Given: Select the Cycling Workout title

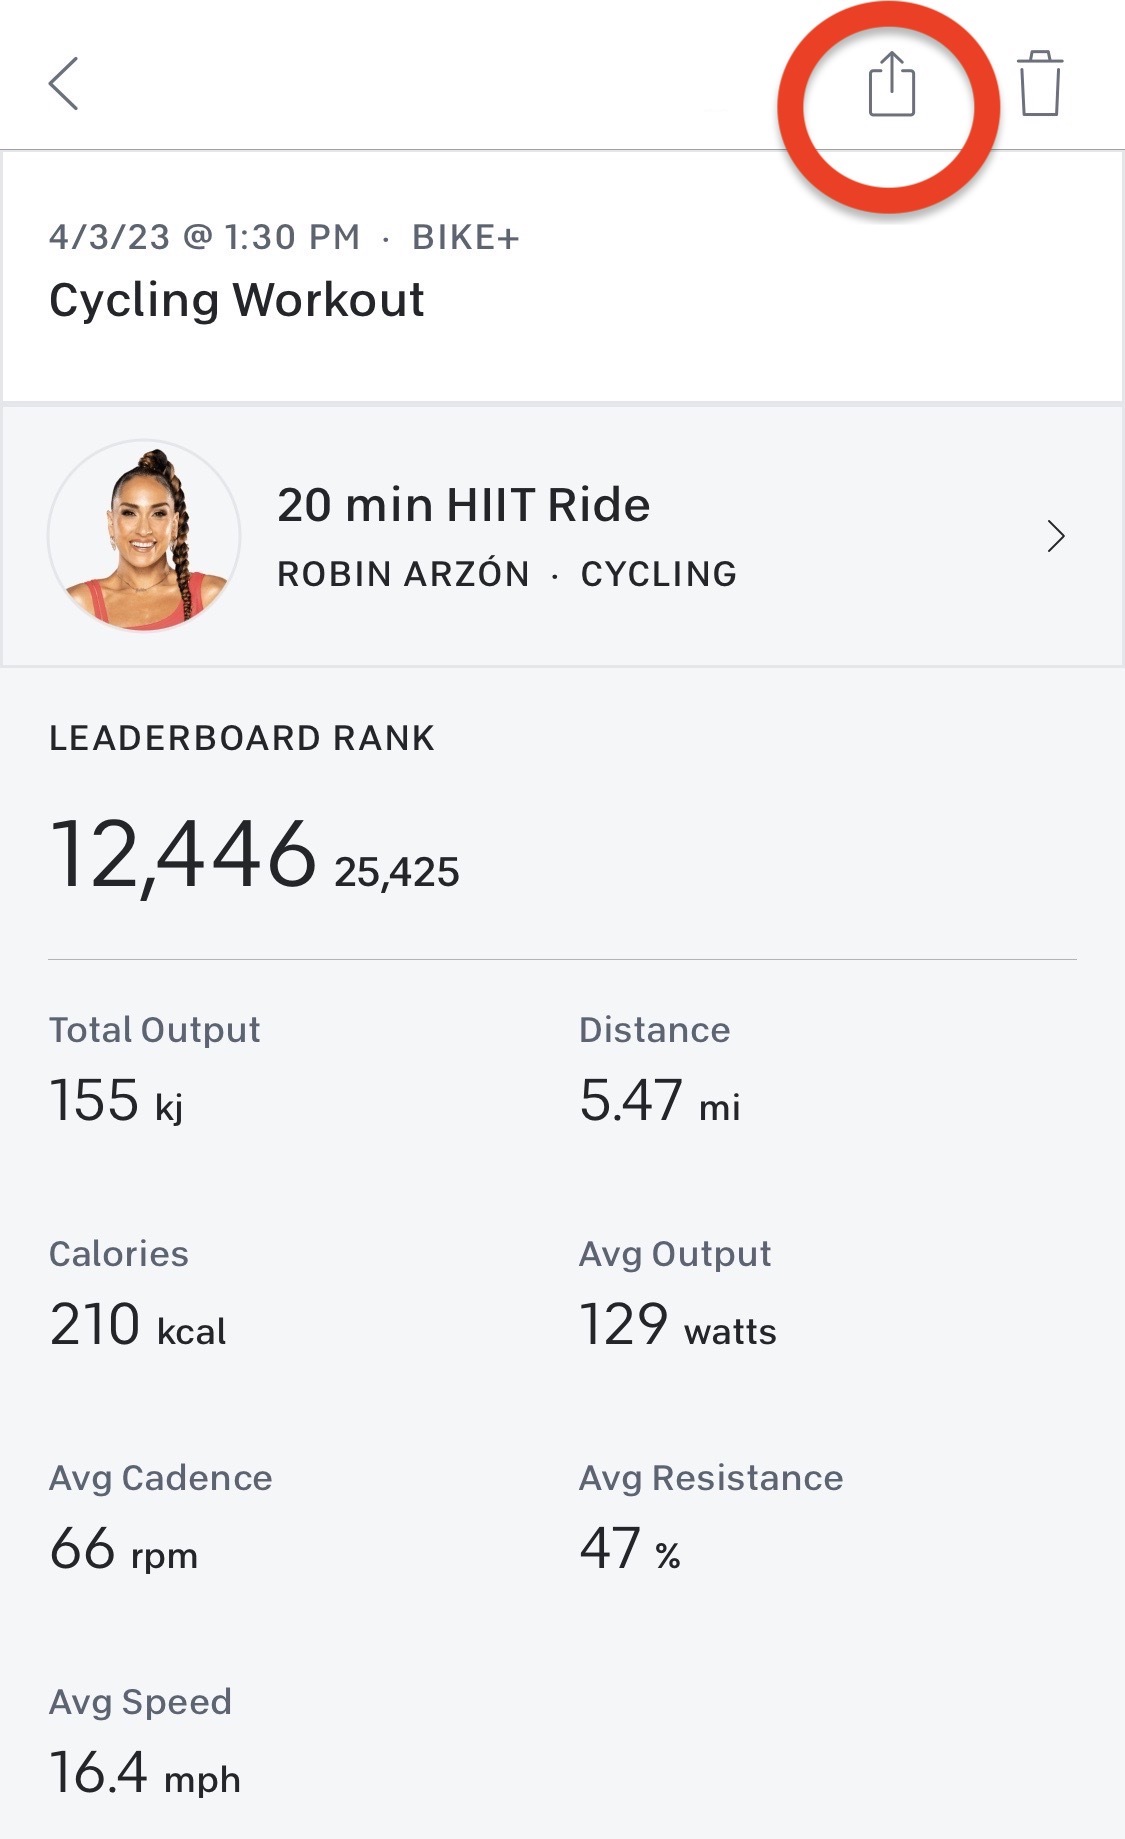Looking at the screenshot, I should pos(237,300).
